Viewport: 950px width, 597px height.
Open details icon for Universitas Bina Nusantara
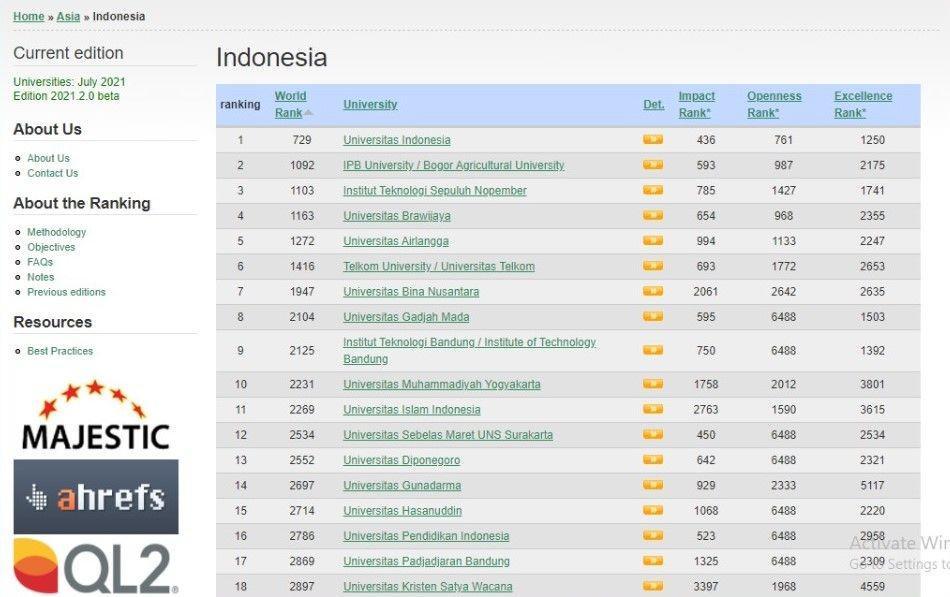point(653,292)
